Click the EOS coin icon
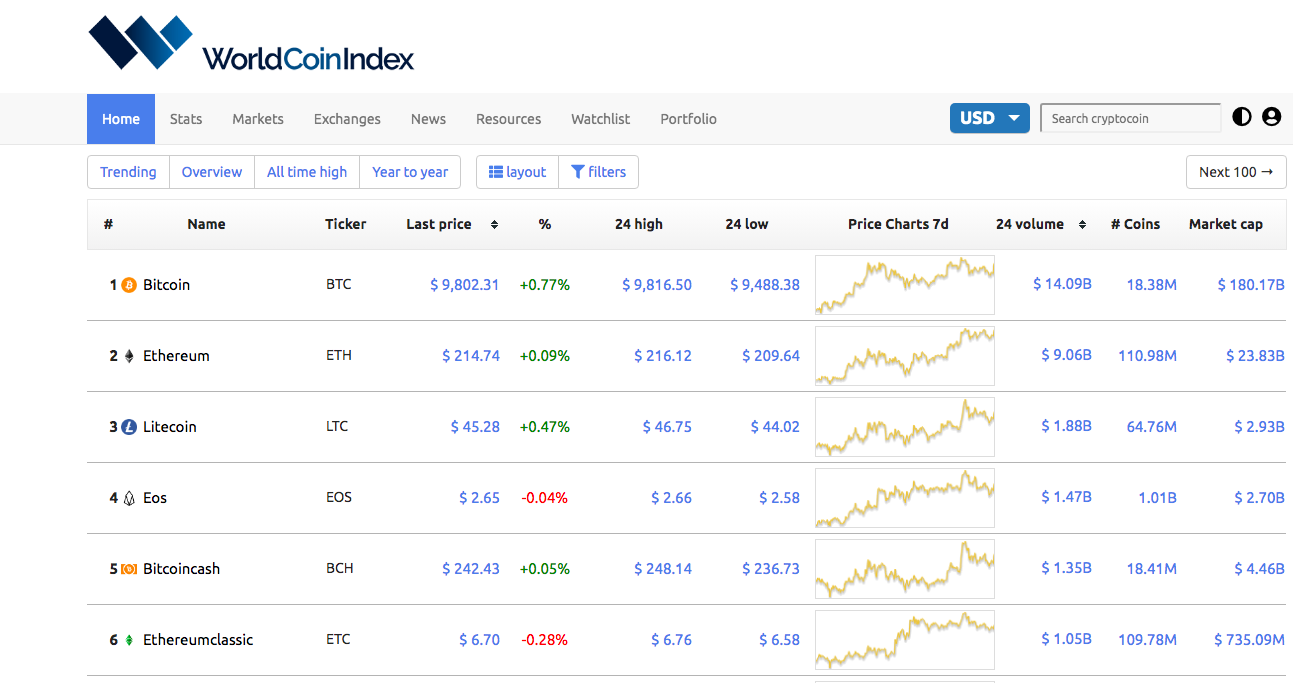Viewport: 1293px width, 683px height. point(130,497)
